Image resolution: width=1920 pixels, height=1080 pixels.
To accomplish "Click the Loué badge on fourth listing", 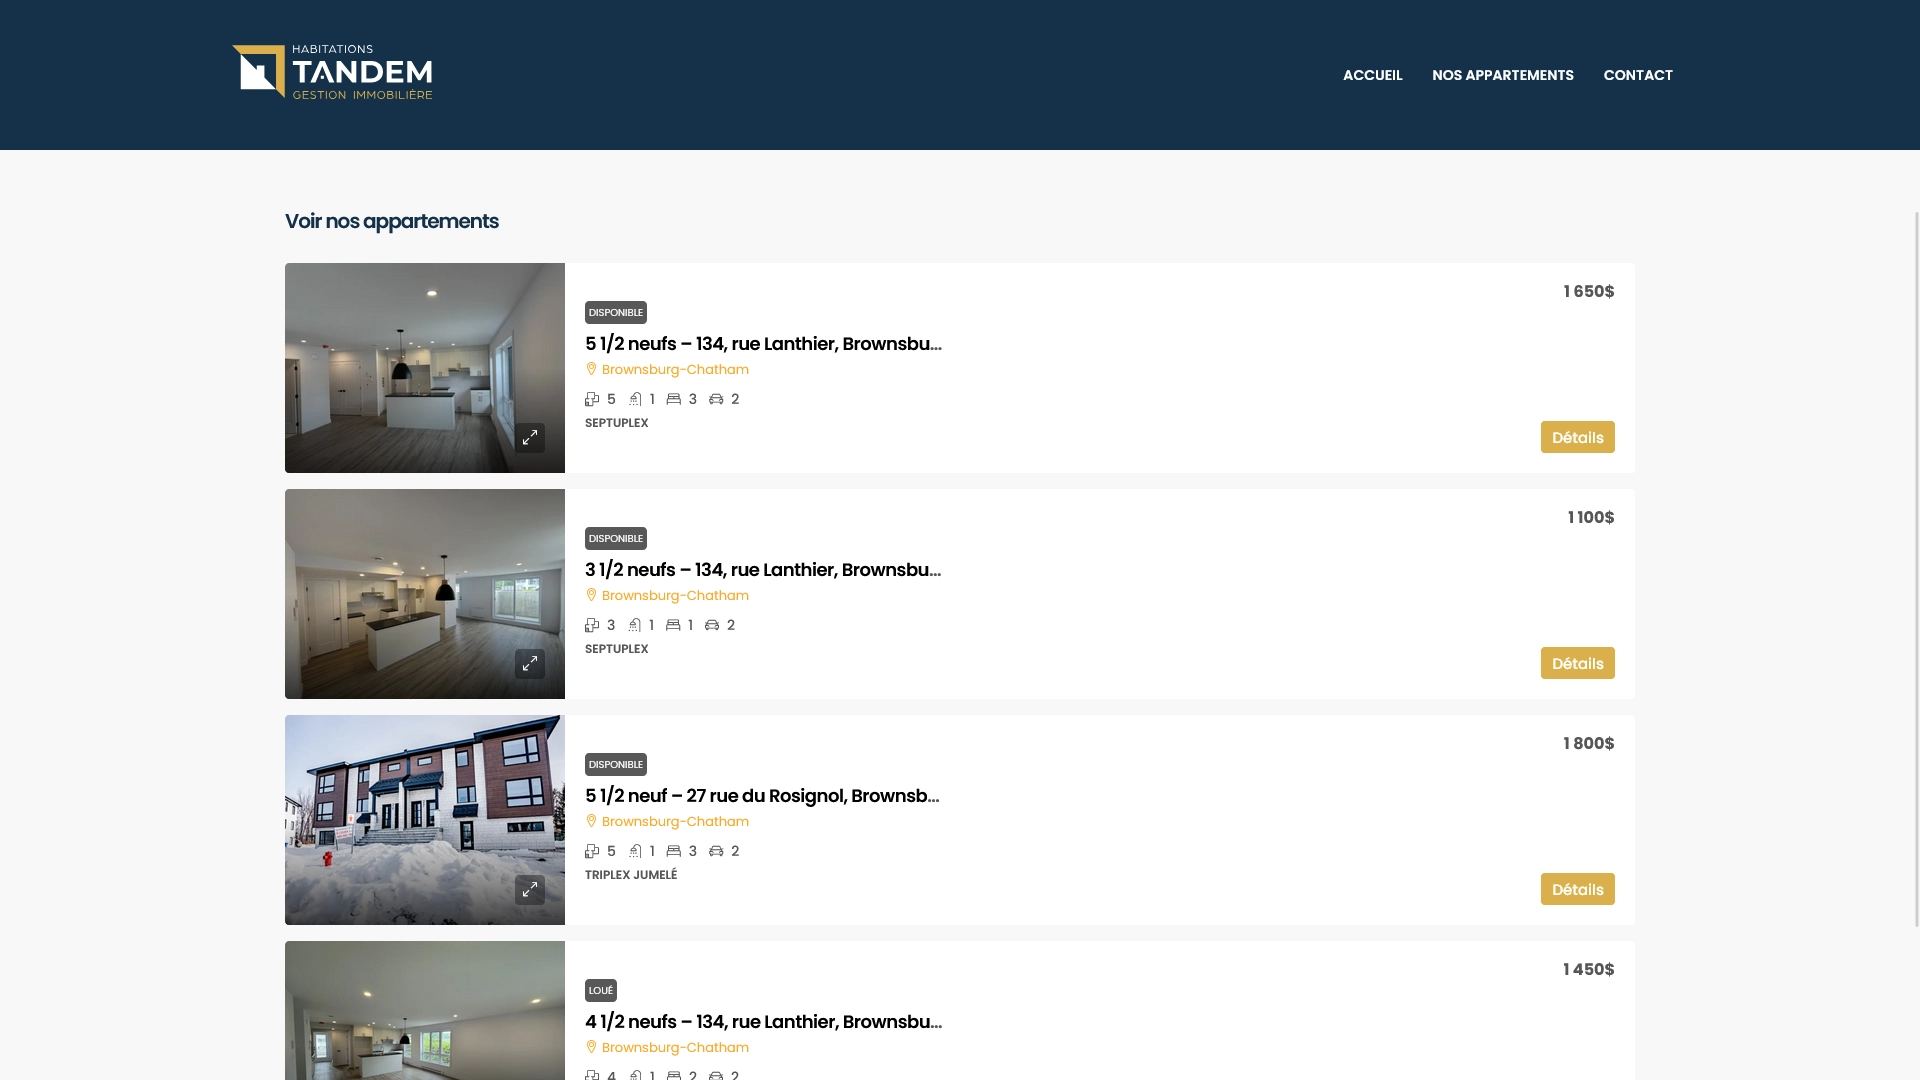I will pos(600,990).
